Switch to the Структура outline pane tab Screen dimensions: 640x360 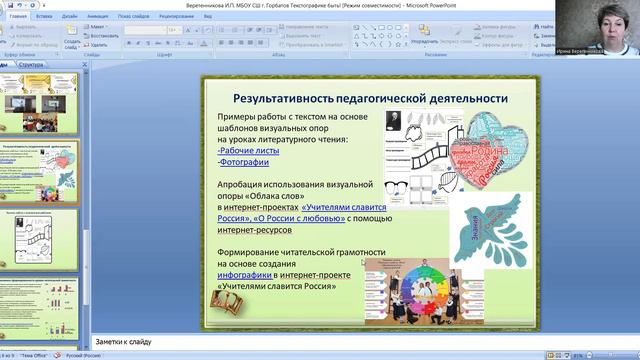click(x=31, y=65)
